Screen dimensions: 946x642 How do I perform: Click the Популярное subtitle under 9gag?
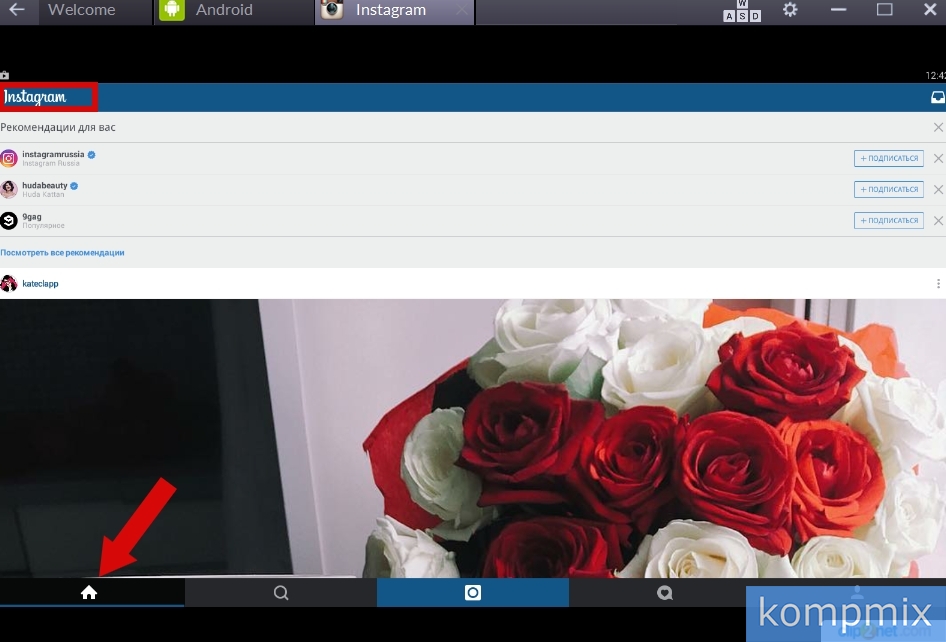tap(43, 226)
